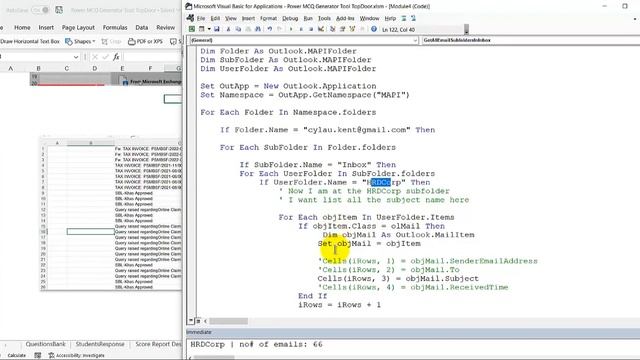Viewport: 640px width, 360px height.
Task: Click the formula bar Cancel X icon
Action: pos(95,57)
